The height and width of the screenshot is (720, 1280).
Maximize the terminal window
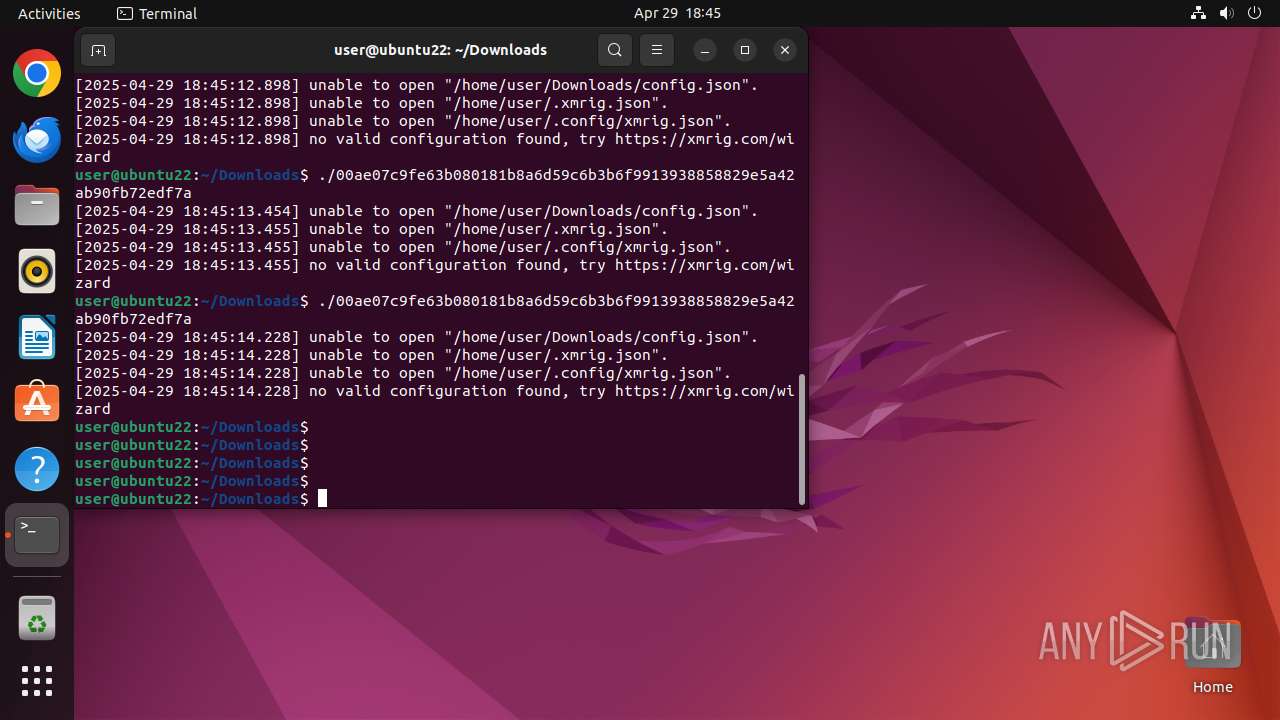[x=745, y=50]
